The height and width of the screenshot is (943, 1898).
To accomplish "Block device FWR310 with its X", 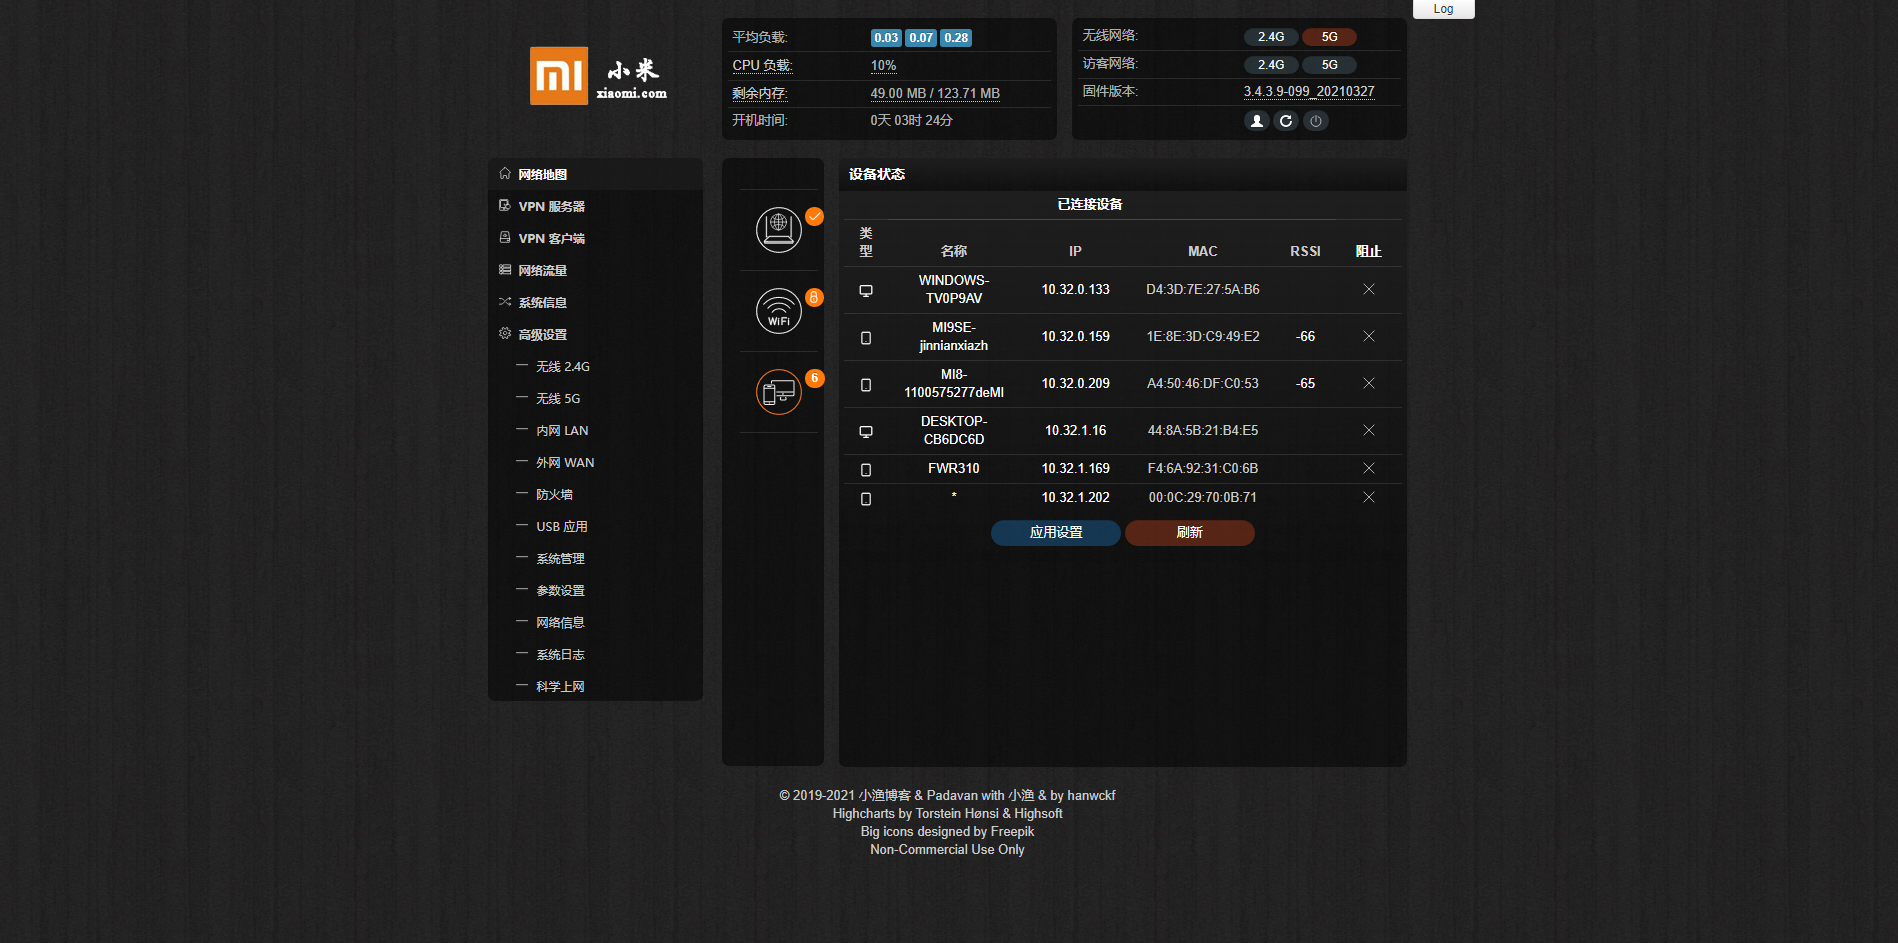I will point(1369,468).
